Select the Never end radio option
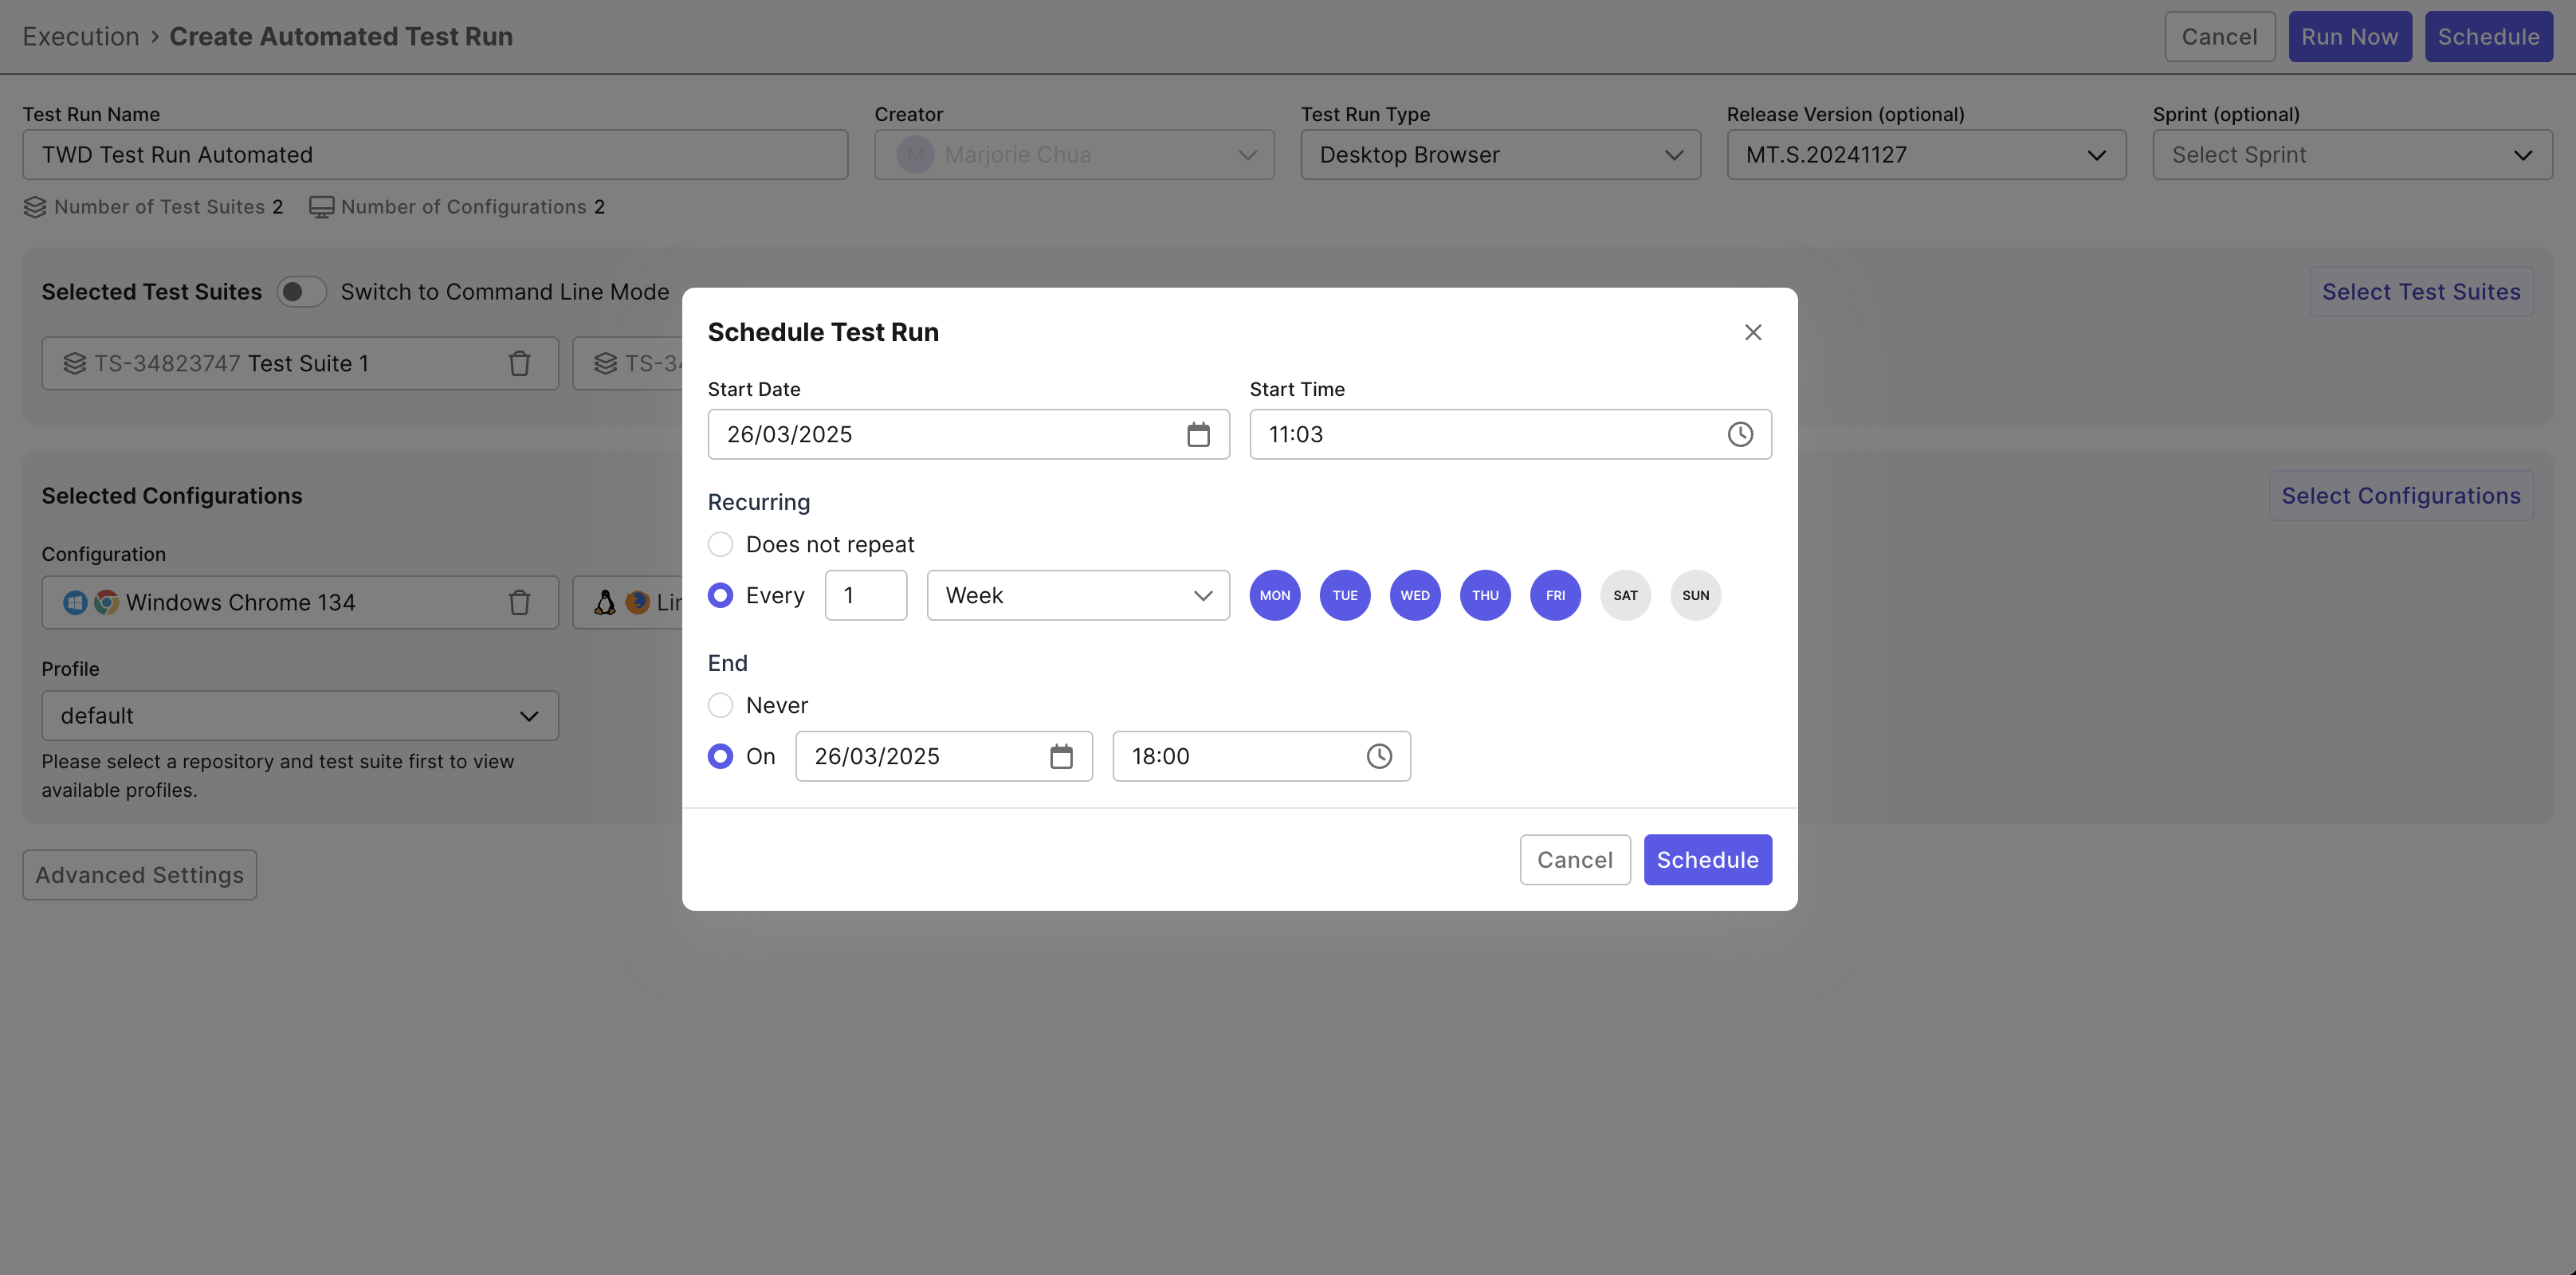The height and width of the screenshot is (1275, 2576). click(720, 705)
